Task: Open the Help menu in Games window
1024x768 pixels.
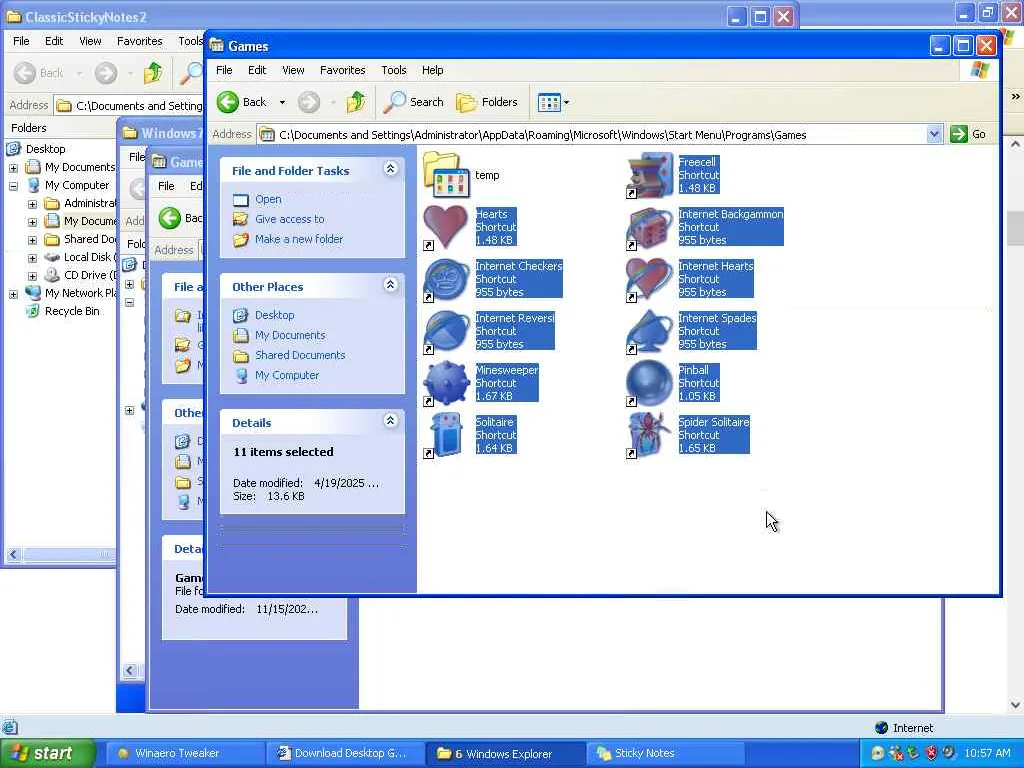Action: [x=432, y=70]
